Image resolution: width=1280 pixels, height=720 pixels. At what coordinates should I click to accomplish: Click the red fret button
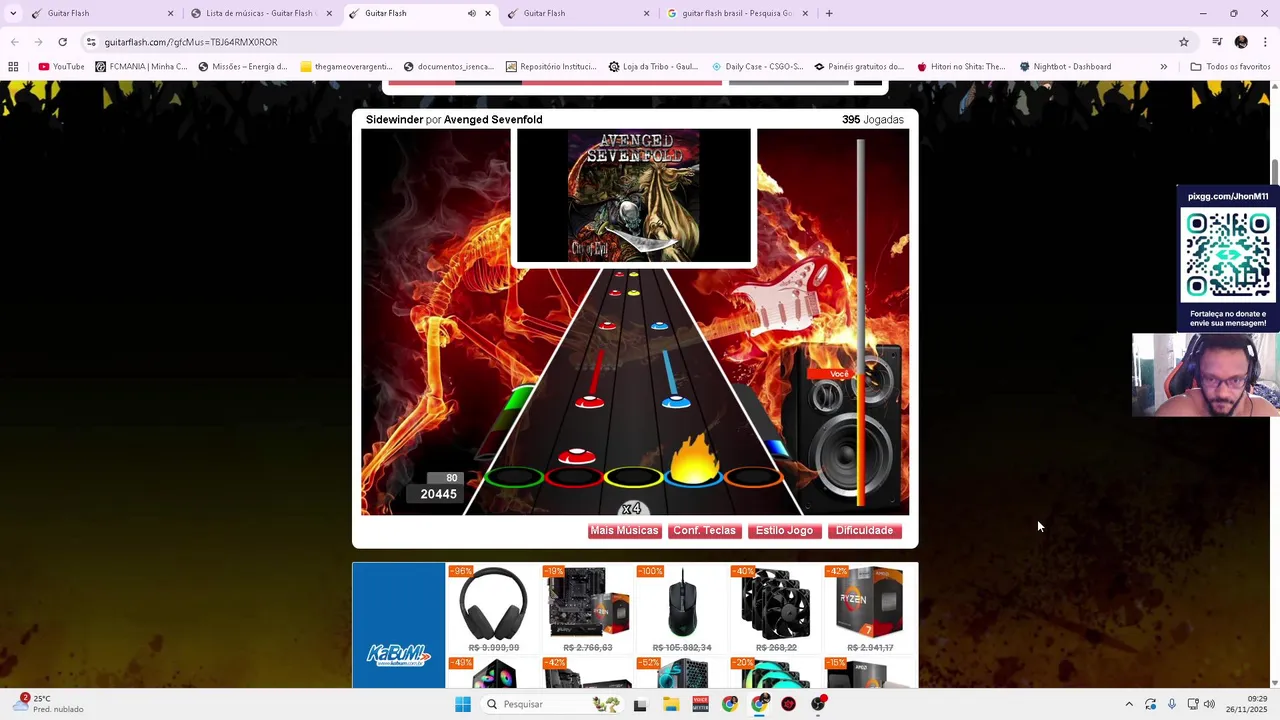[574, 477]
